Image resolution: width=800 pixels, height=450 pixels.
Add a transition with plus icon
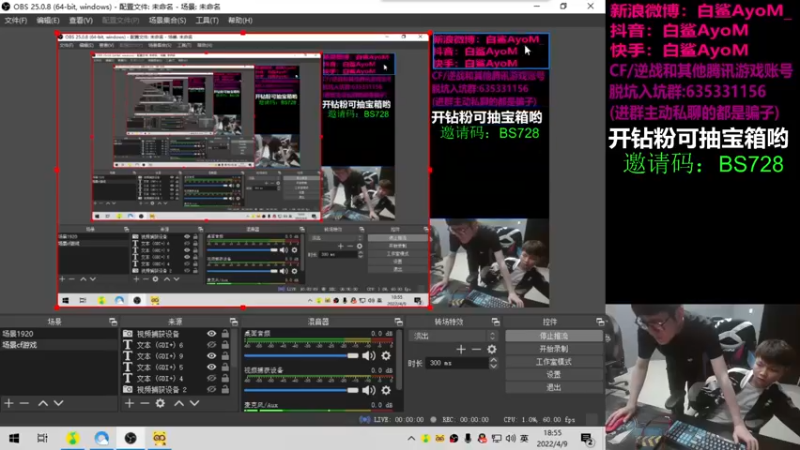click(x=461, y=349)
